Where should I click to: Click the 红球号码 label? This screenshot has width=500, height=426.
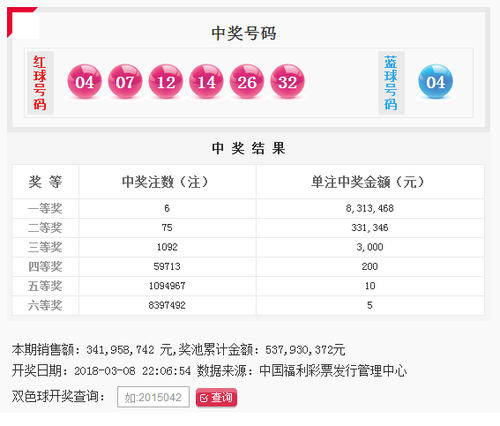coord(40,83)
